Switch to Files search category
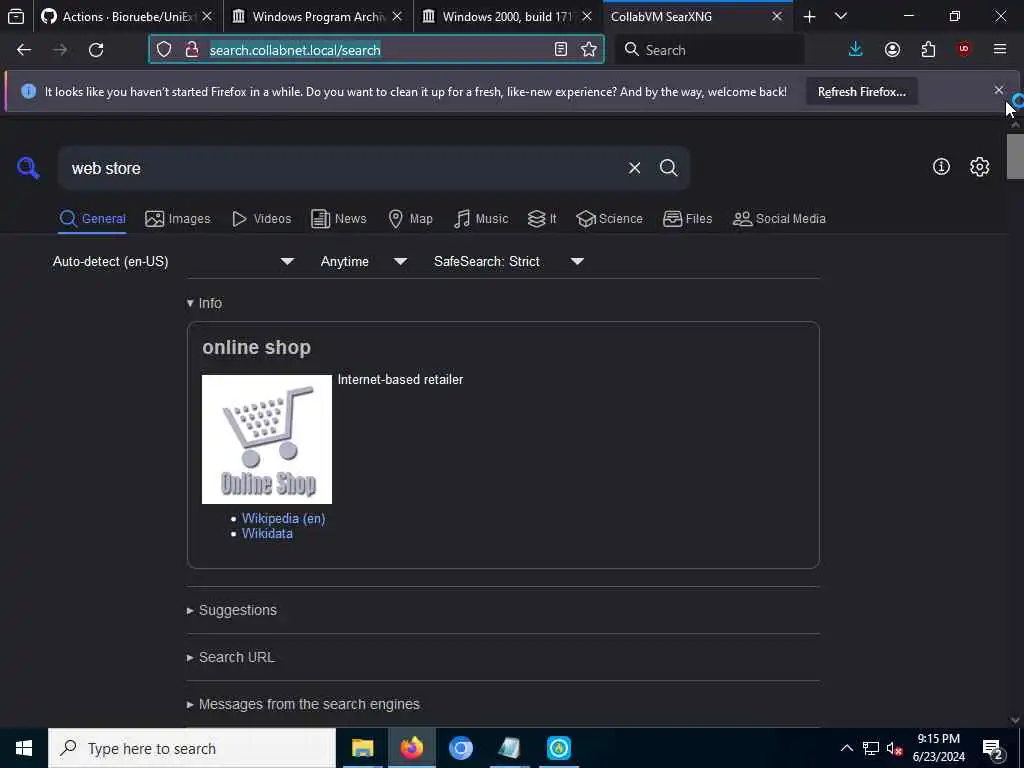Viewport: 1024px width, 768px height. tap(687, 219)
